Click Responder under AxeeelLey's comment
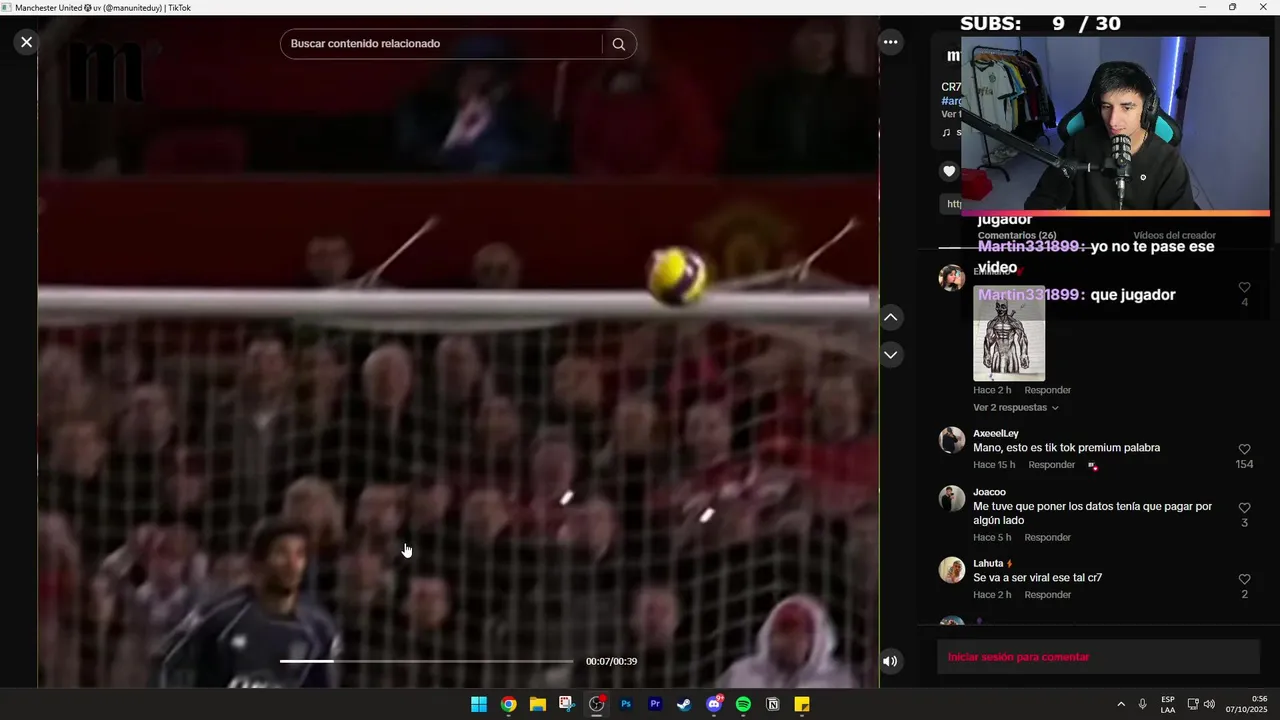The width and height of the screenshot is (1280, 720). click(1051, 465)
